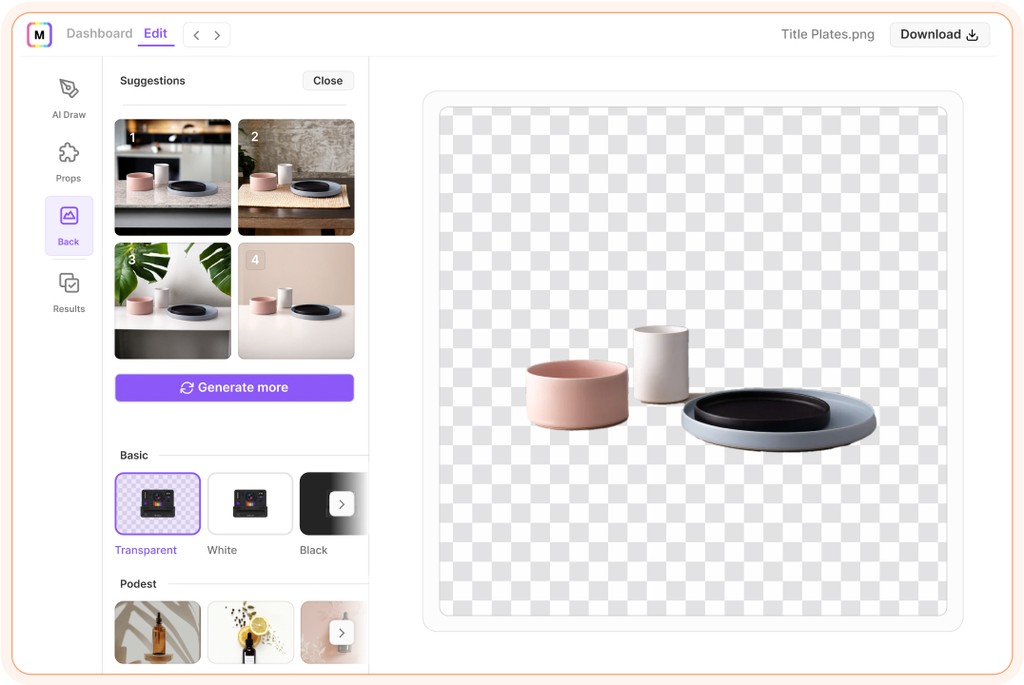The height and width of the screenshot is (685, 1024).
Task: Click the Transparent label text
Action: point(146,550)
